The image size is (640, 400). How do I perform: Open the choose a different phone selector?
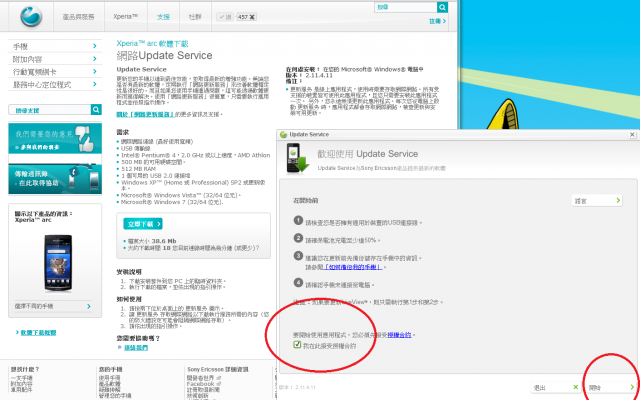pos(53,306)
